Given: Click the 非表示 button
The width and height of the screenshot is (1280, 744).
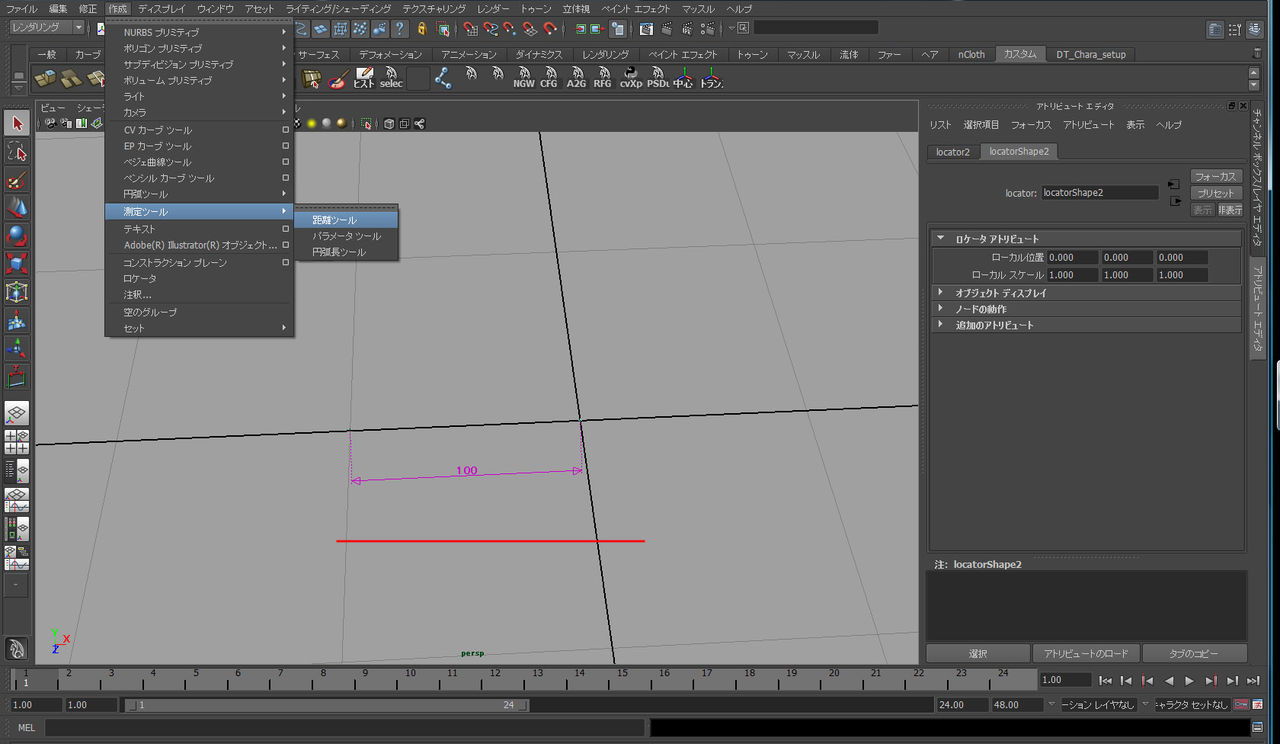Looking at the screenshot, I should pyautogui.click(x=1230, y=210).
